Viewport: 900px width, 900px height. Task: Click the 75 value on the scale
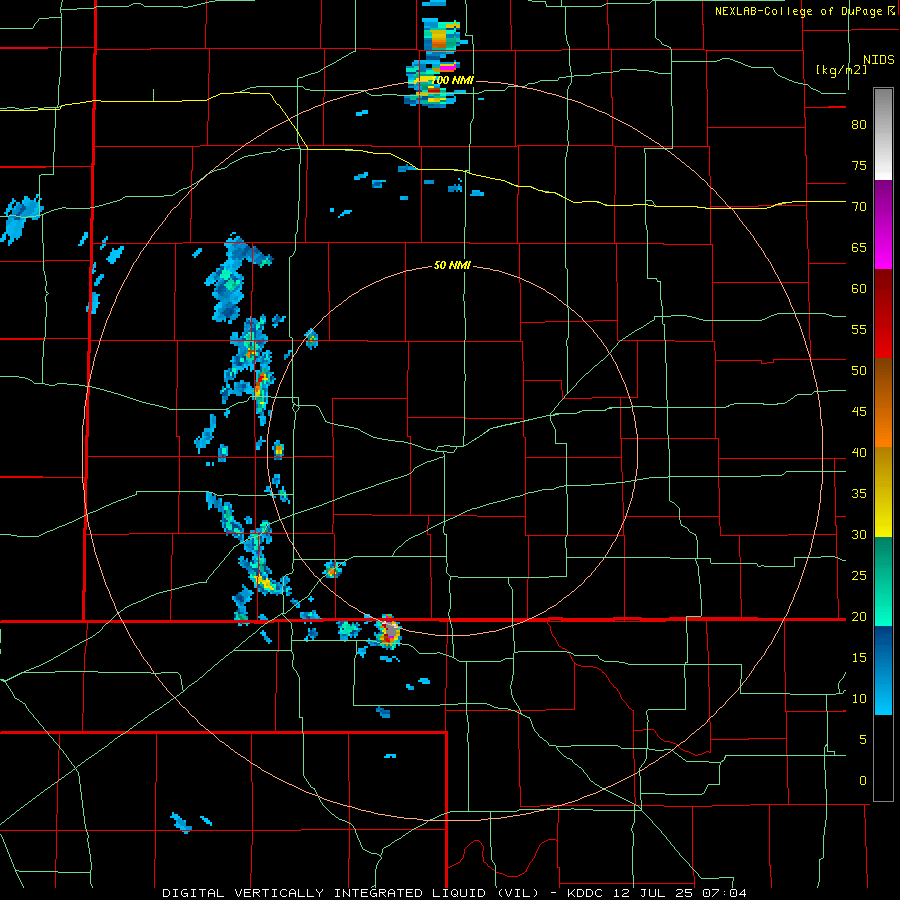[x=859, y=165]
